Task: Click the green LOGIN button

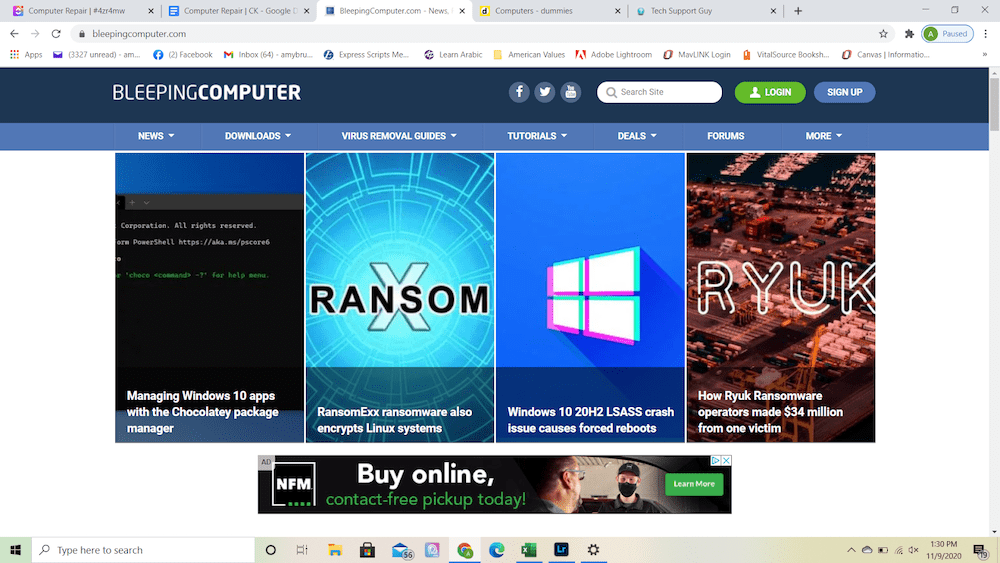Action: click(770, 92)
